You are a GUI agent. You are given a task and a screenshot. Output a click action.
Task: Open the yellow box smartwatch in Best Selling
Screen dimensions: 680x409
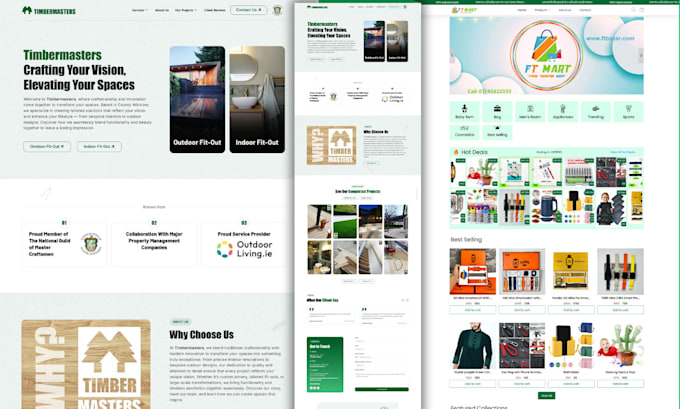[571, 272]
